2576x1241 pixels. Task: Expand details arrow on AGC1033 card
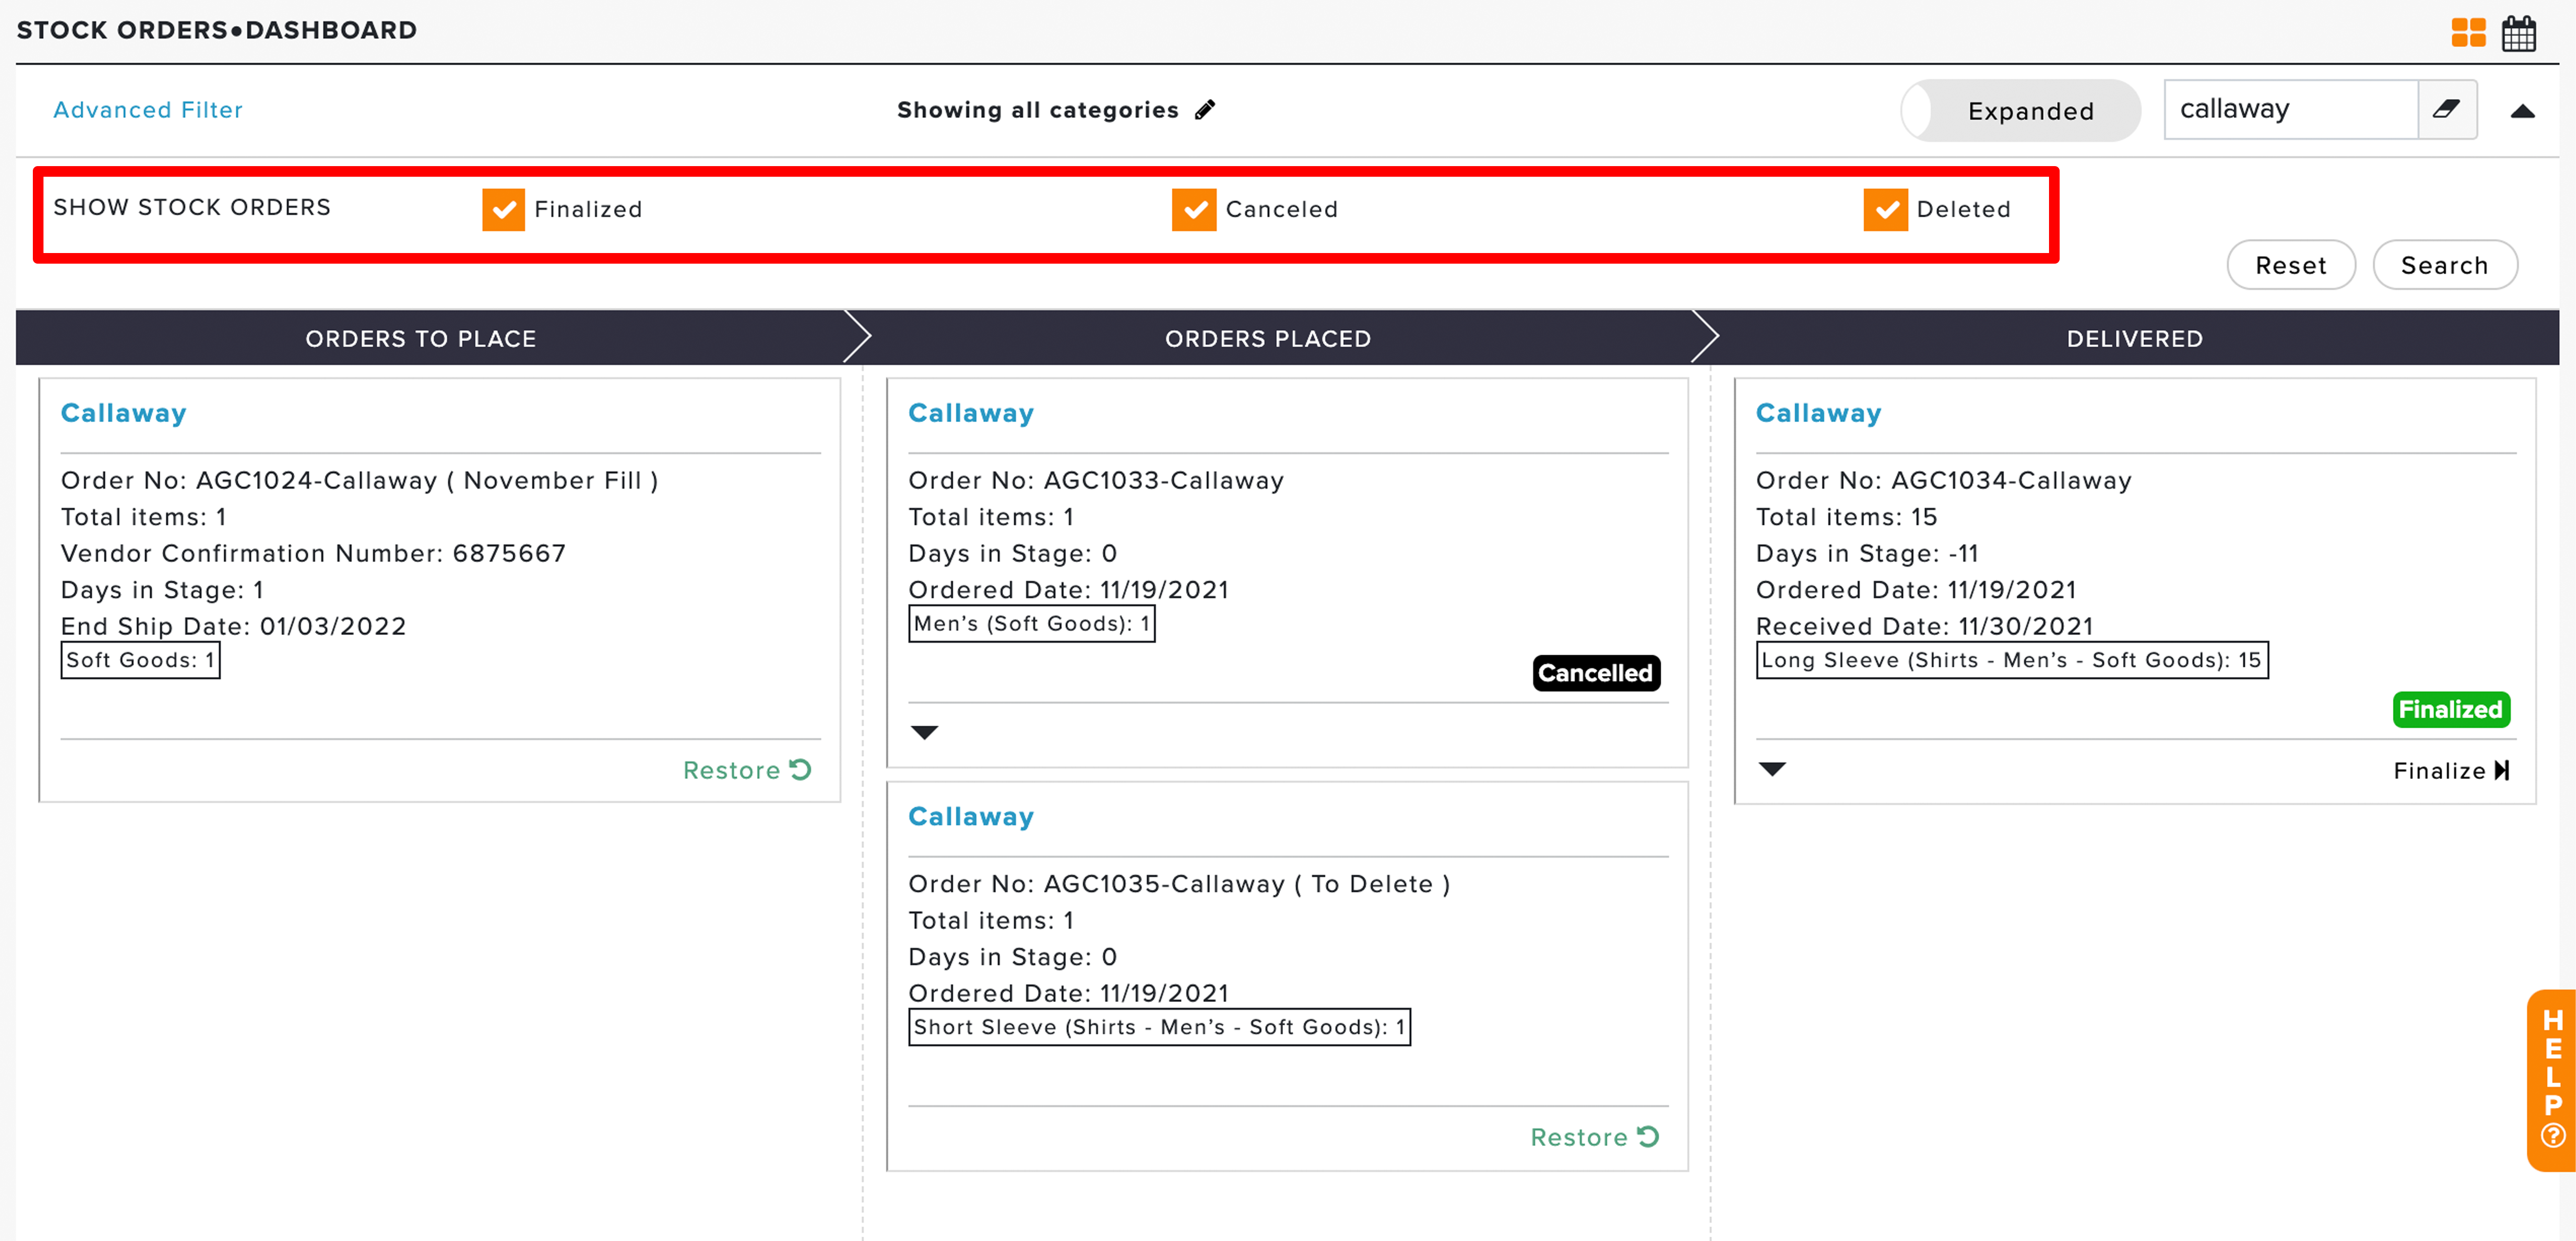924,732
